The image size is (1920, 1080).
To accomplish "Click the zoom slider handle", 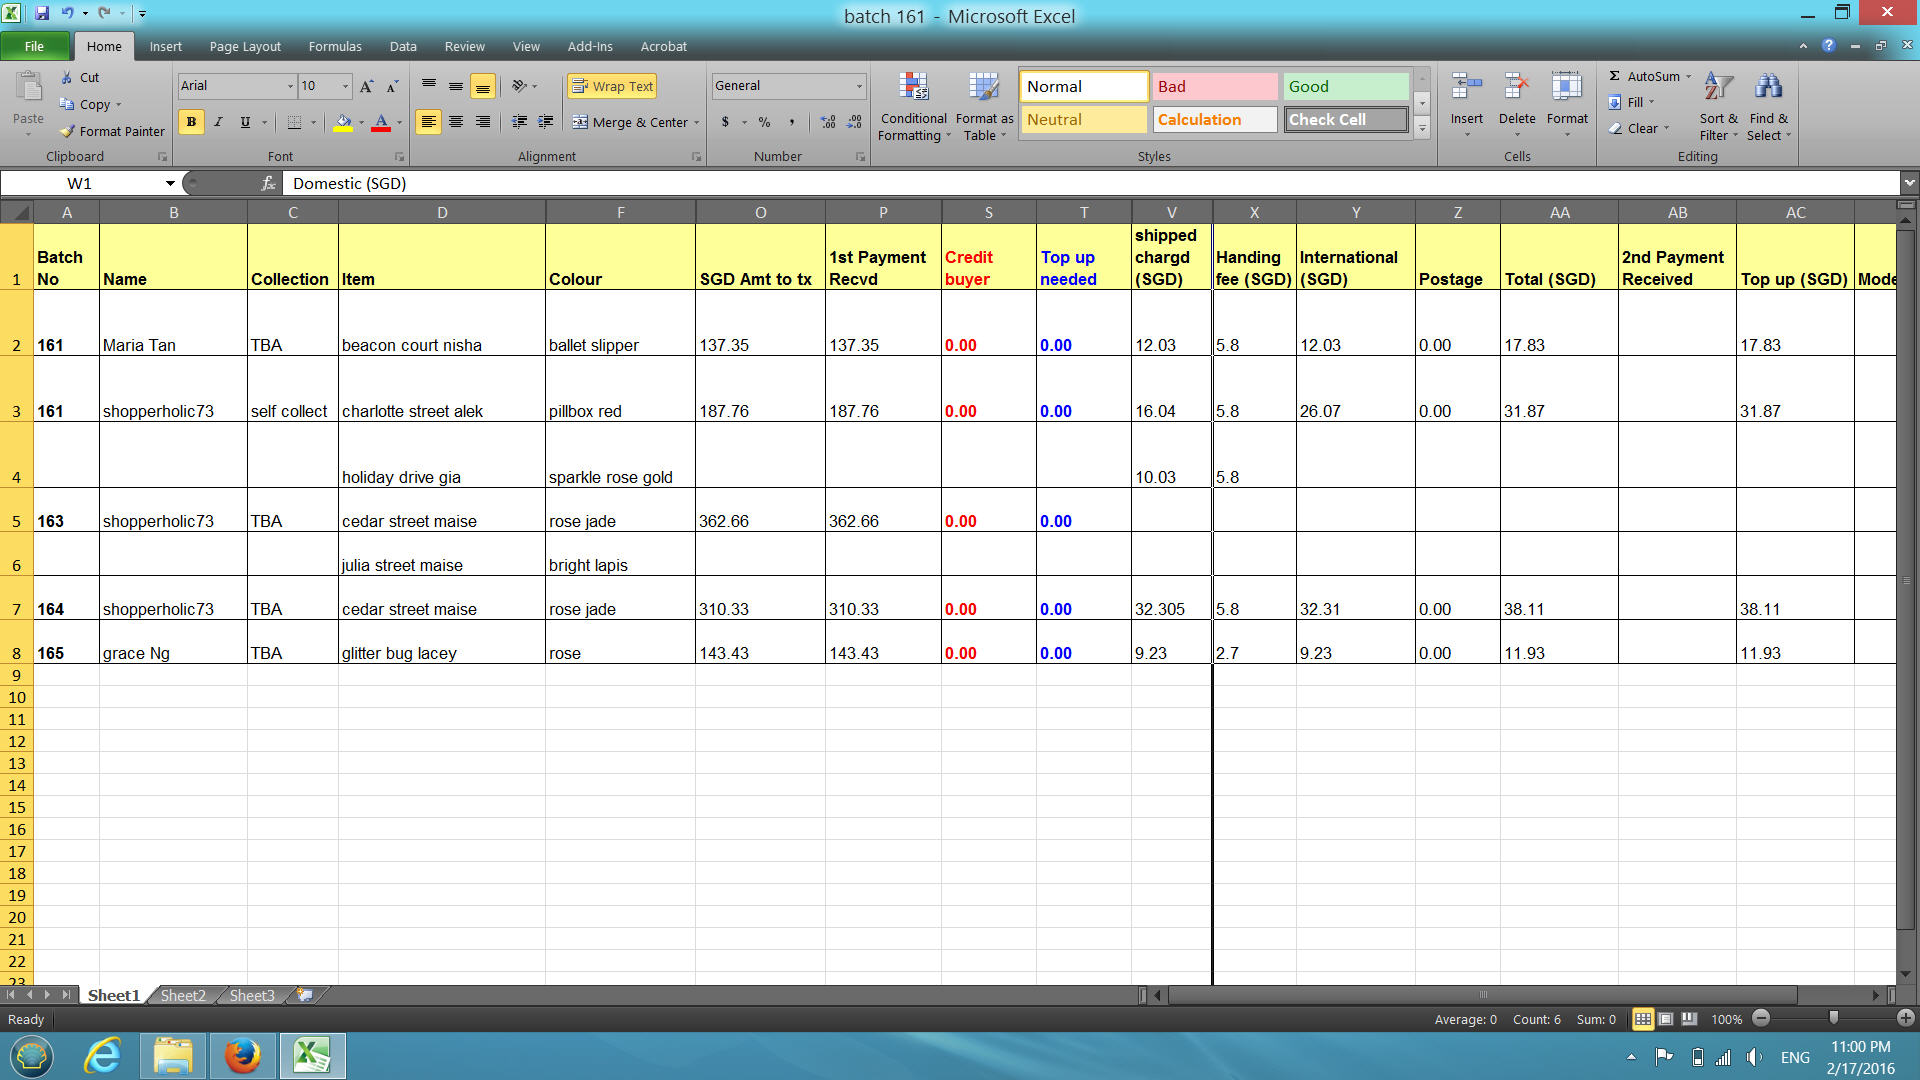I will (x=1833, y=1018).
